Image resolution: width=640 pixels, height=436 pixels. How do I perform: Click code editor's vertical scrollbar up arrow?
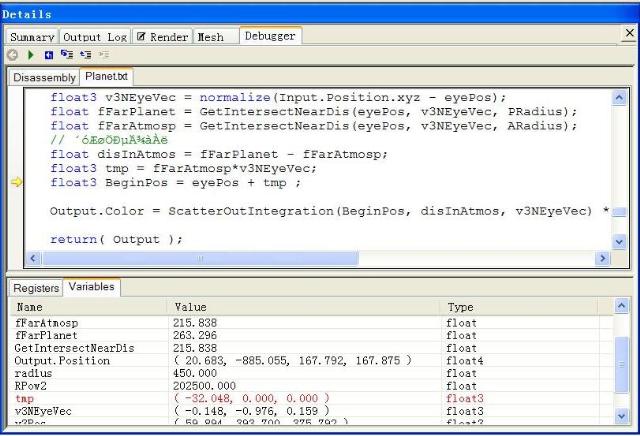tap(619, 98)
